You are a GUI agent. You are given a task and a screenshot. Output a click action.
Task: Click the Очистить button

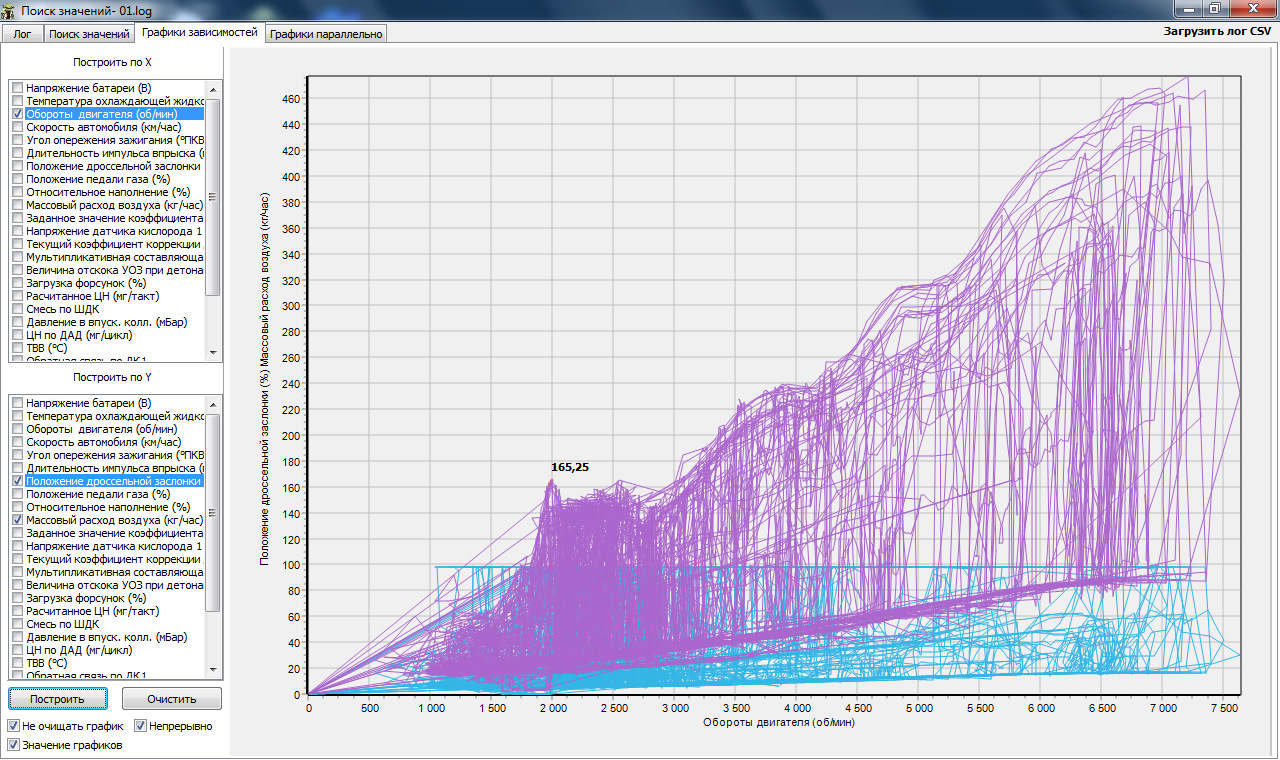pos(171,698)
